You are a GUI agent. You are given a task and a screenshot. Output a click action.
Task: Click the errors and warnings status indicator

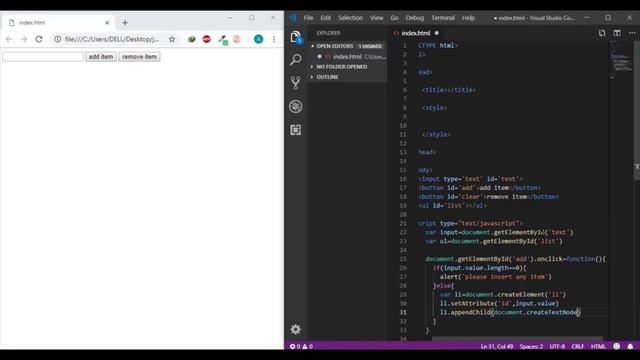pos(301,346)
